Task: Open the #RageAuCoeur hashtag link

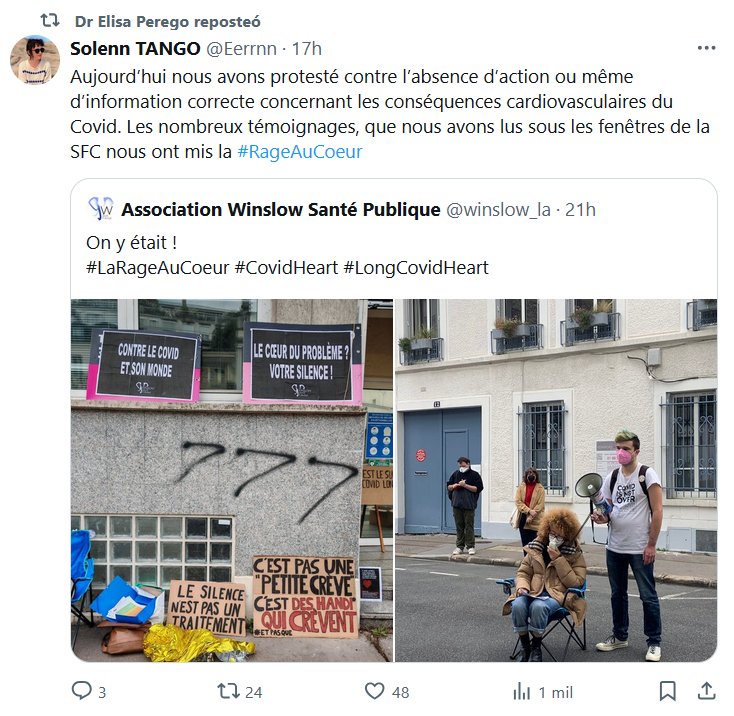Action: pos(300,152)
